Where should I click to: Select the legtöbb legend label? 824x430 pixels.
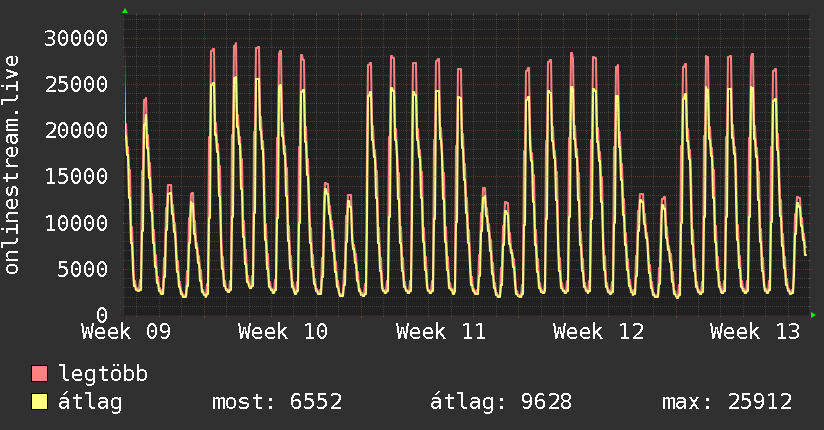pyautogui.click(x=103, y=374)
